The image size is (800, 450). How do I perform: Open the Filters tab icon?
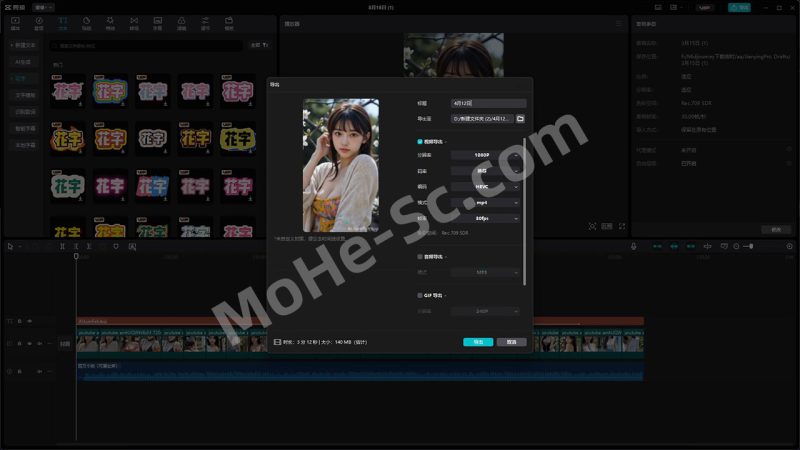point(181,23)
